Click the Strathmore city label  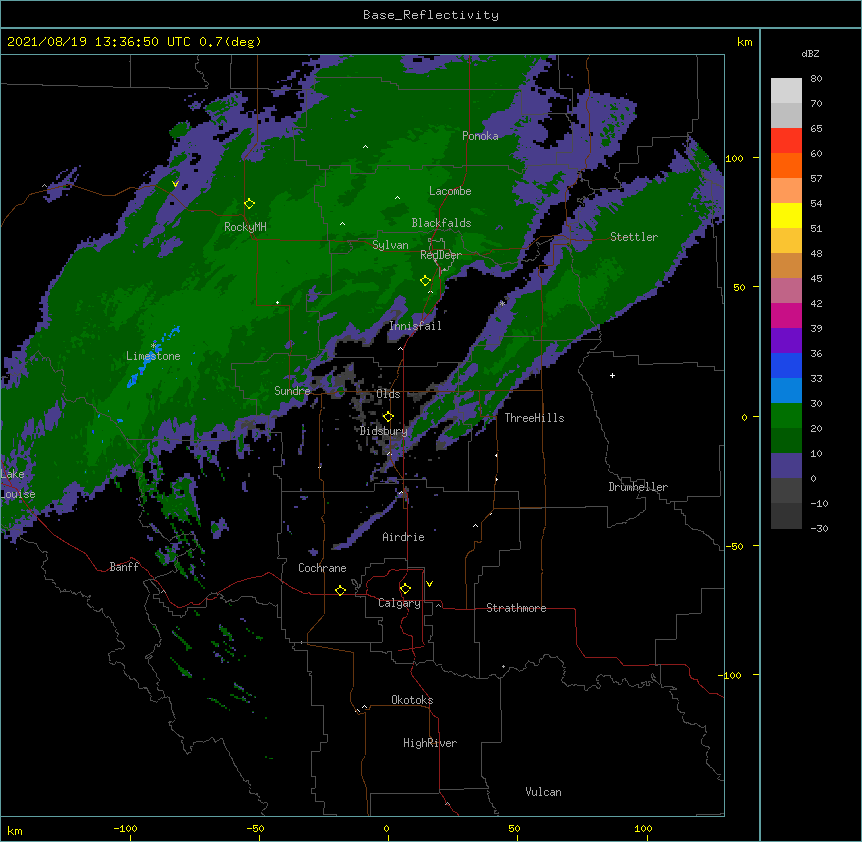pos(516,608)
